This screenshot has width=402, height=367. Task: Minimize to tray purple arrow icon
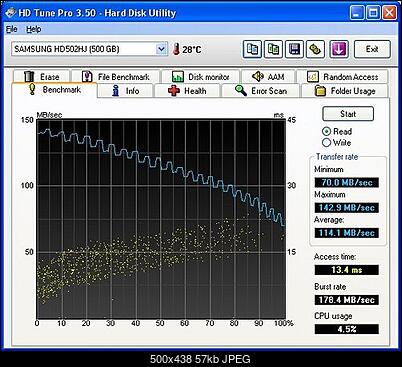[x=339, y=49]
